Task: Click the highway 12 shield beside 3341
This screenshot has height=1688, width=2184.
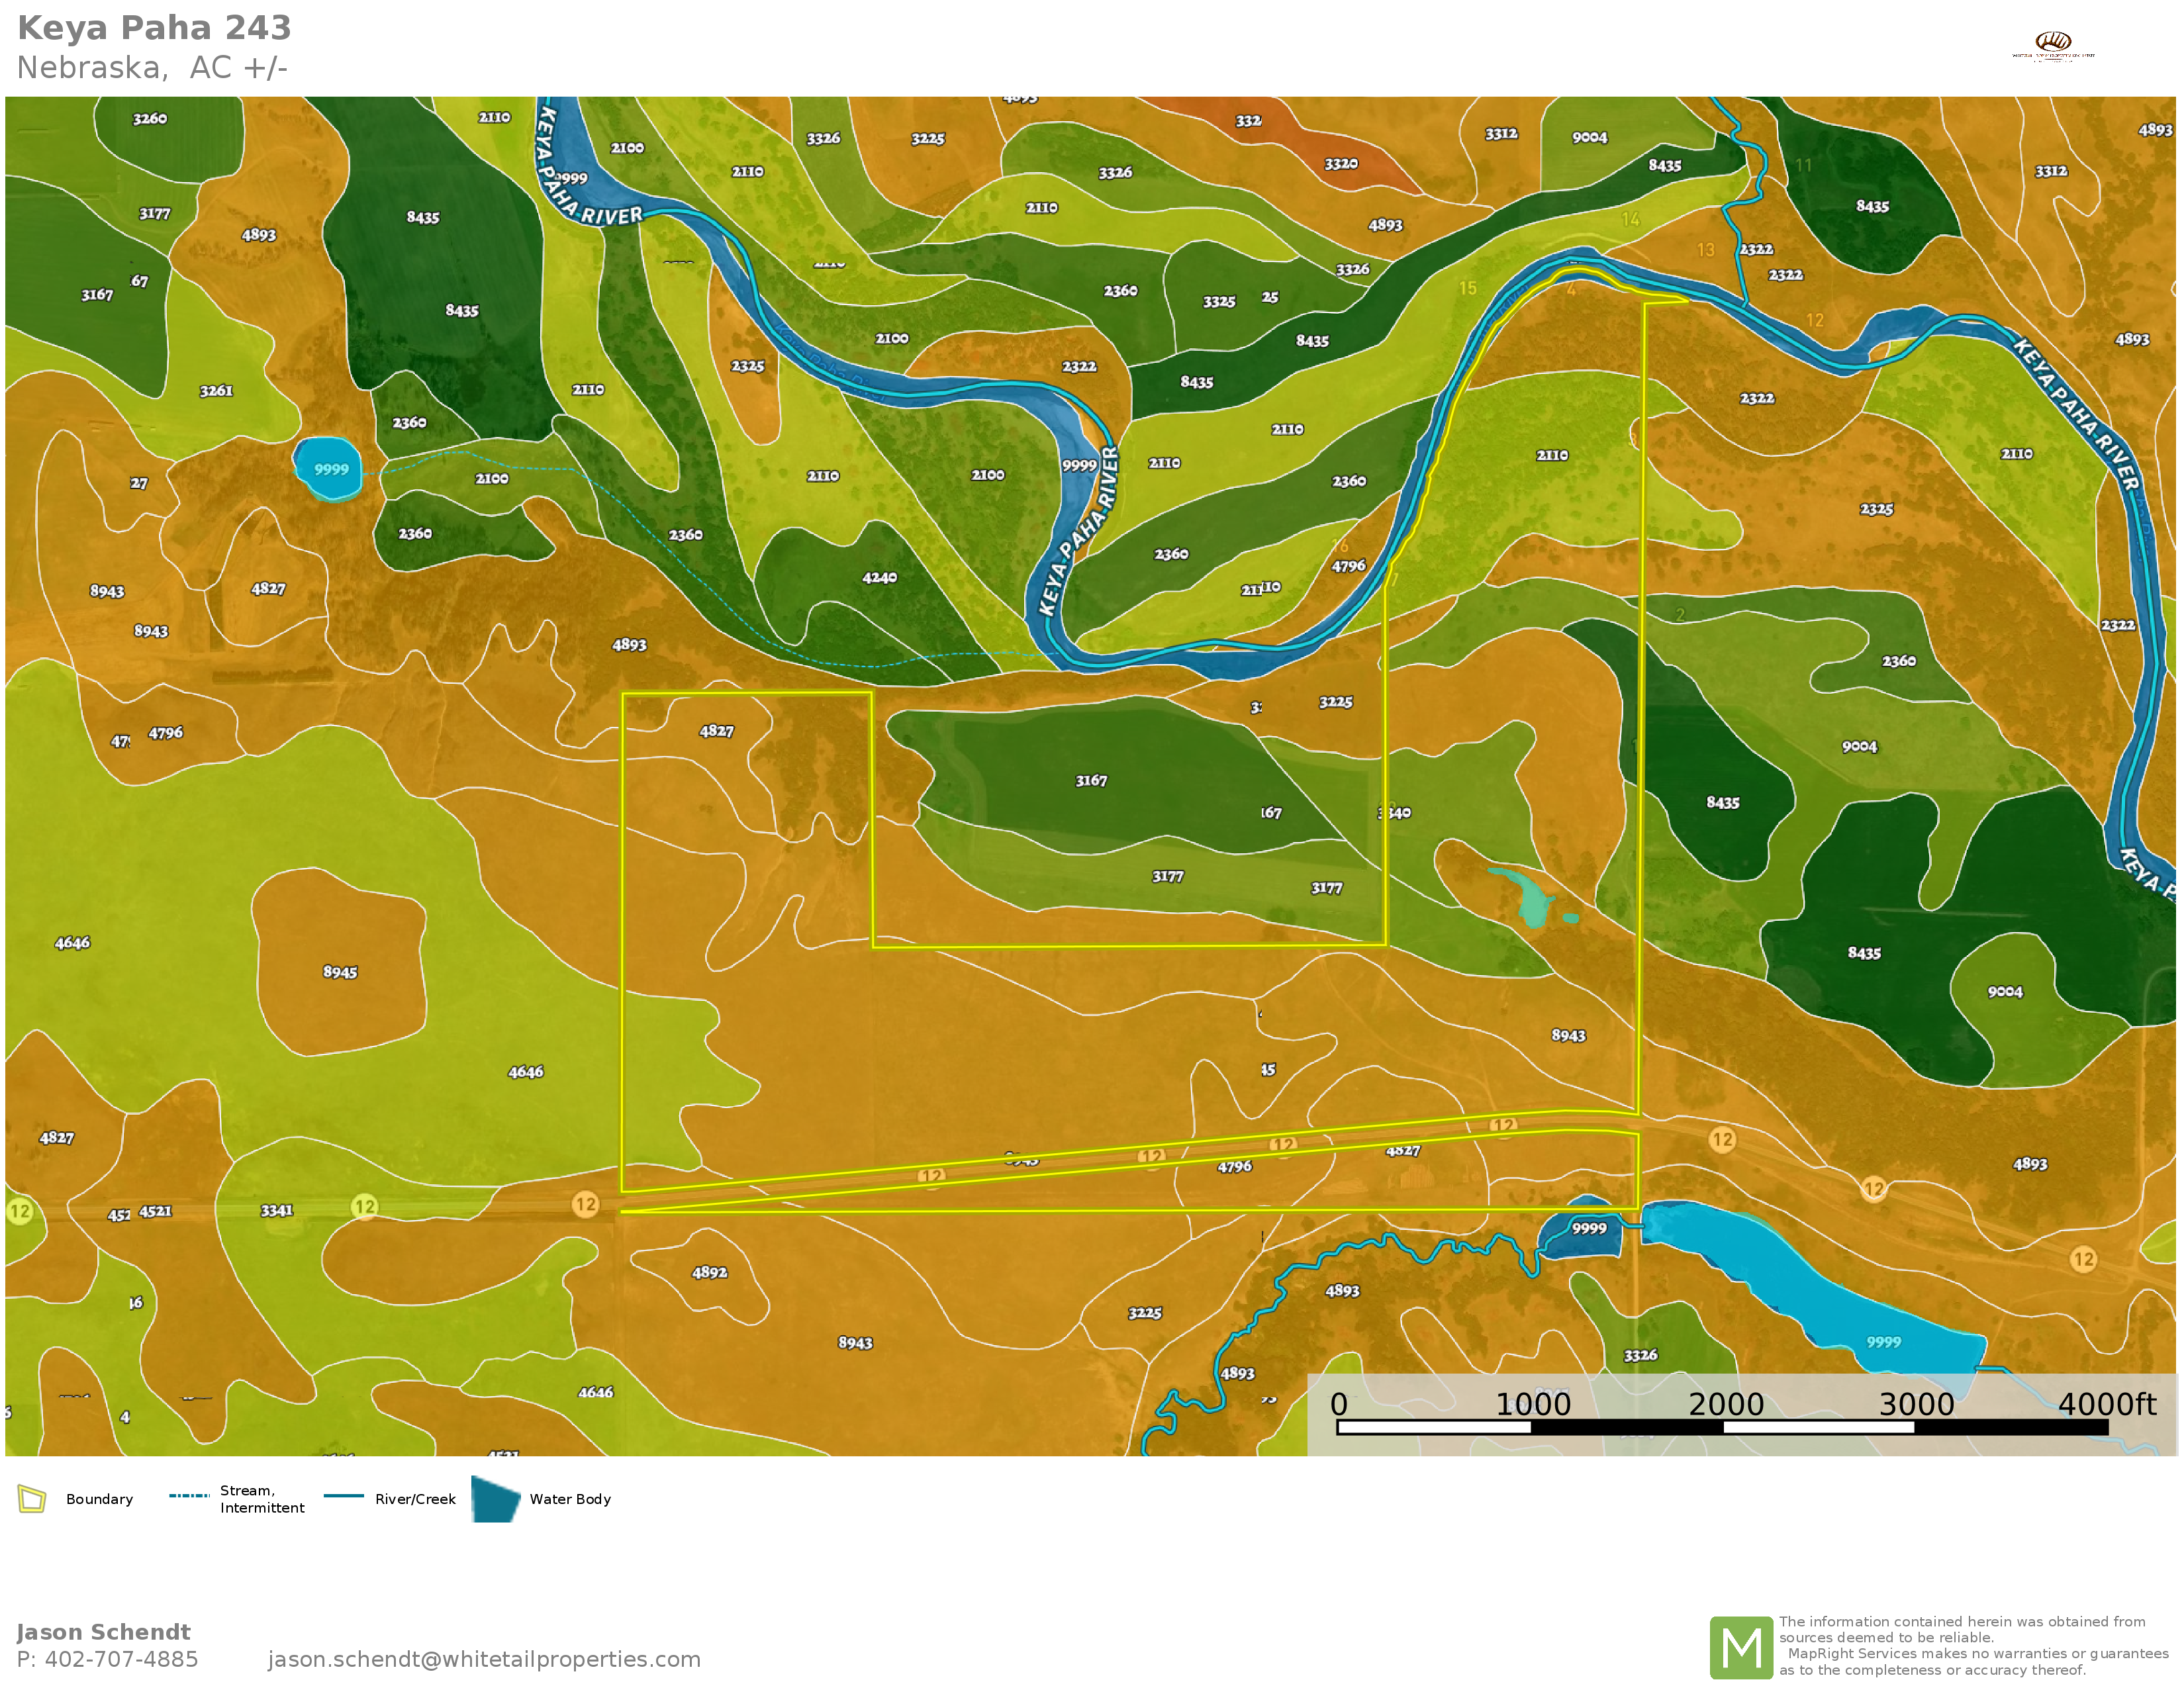Action: click(x=365, y=1207)
